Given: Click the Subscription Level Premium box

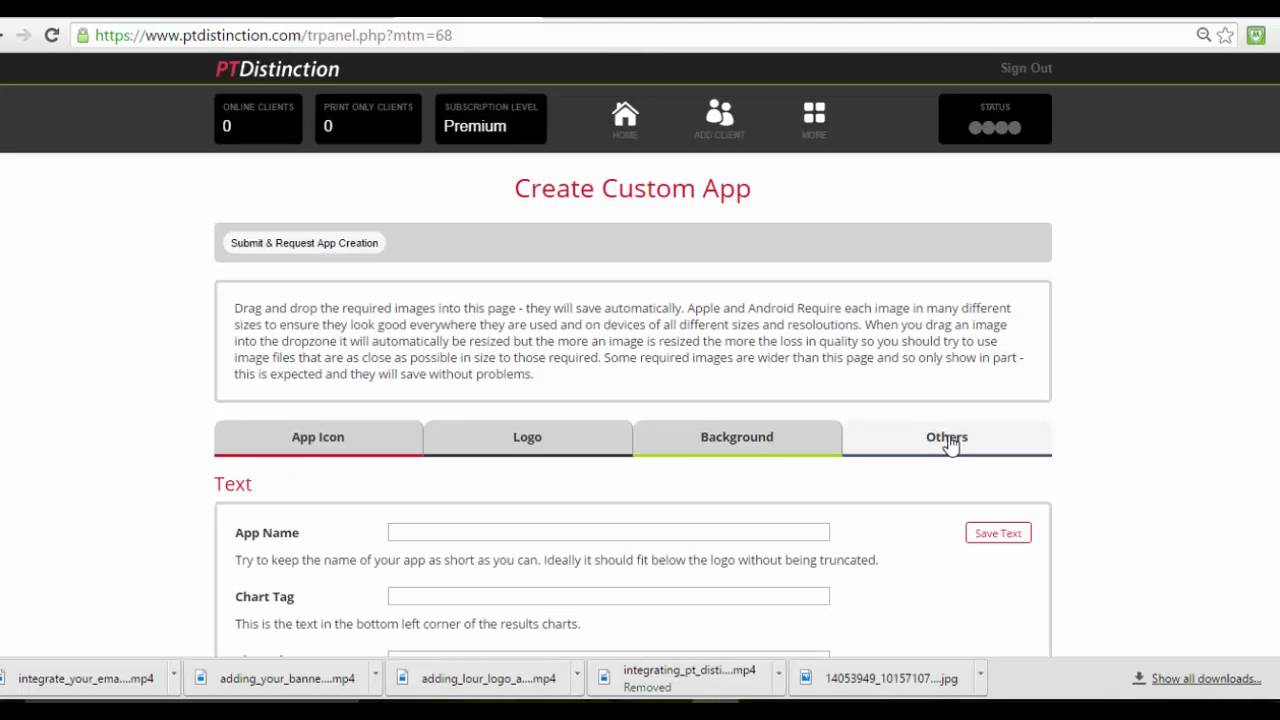Looking at the screenshot, I should pos(491,119).
